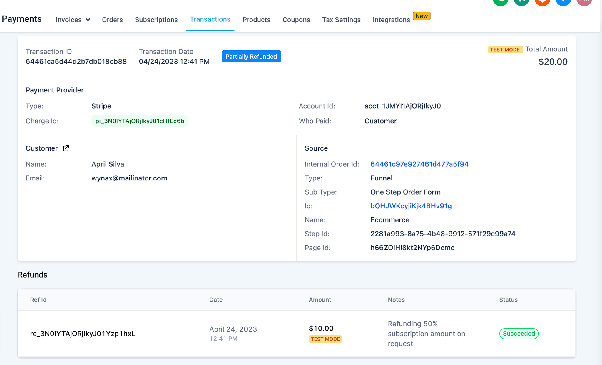Click the Partially Refunded status badge
Image resolution: width=602 pixels, height=365 pixels.
pyautogui.click(x=251, y=56)
